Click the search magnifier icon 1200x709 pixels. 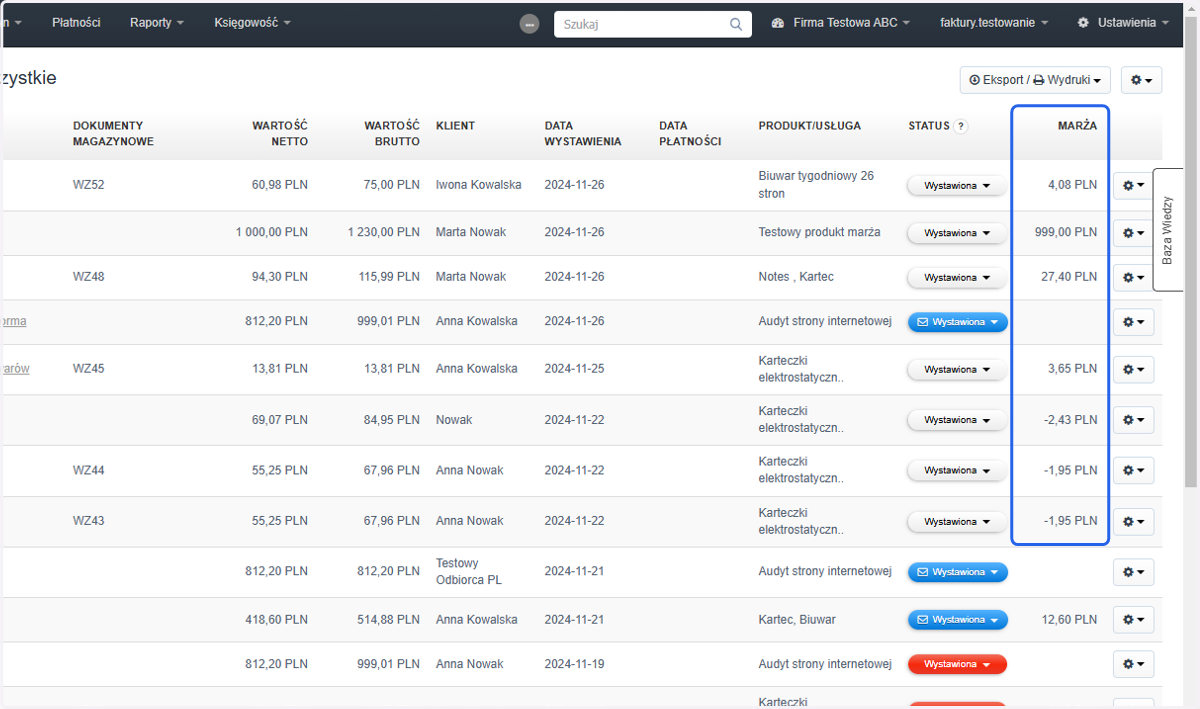[736, 24]
